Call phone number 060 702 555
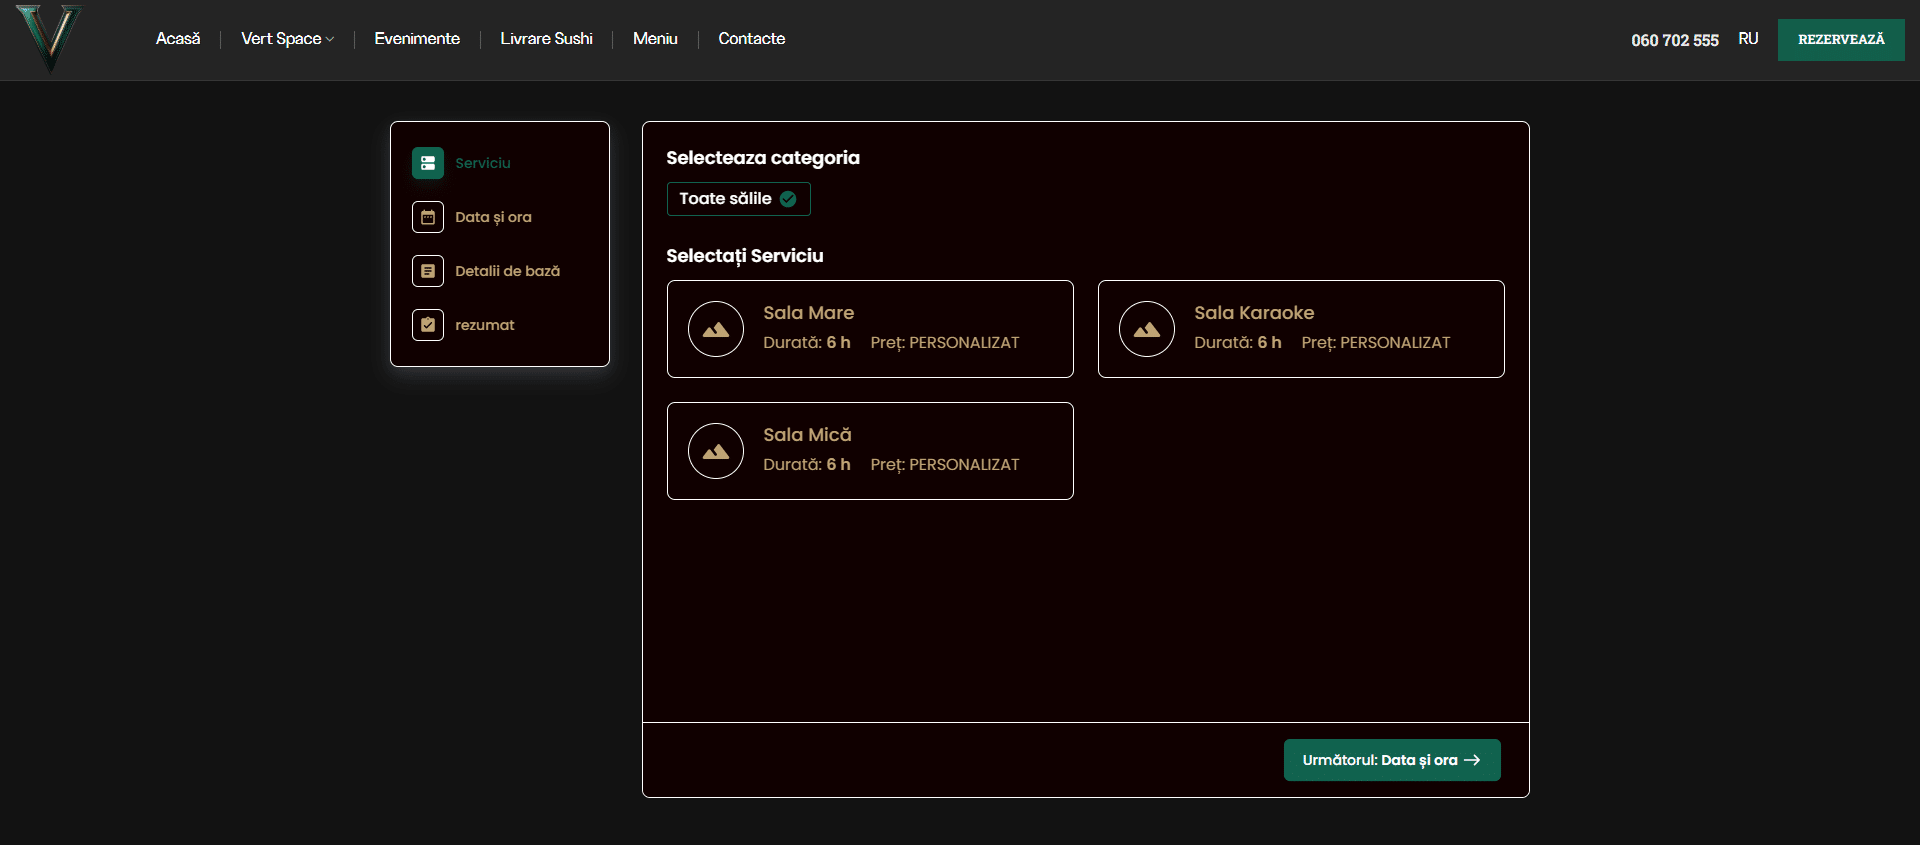Image resolution: width=1920 pixels, height=845 pixels. coord(1675,40)
